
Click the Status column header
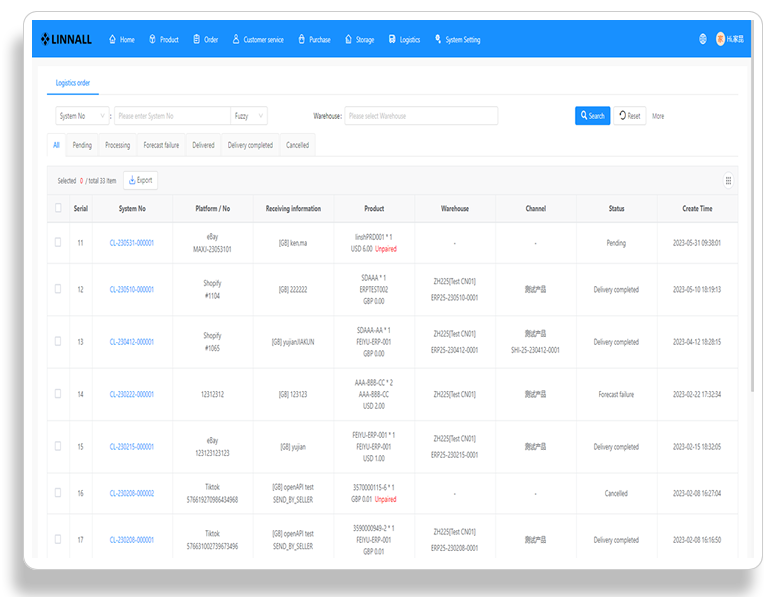click(617, 209)
